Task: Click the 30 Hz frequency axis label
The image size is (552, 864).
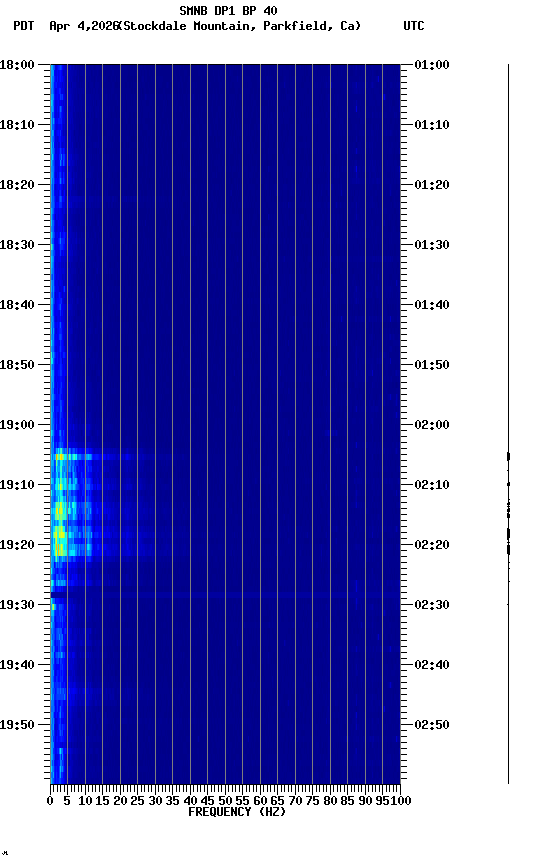Action: pos(155,801)
